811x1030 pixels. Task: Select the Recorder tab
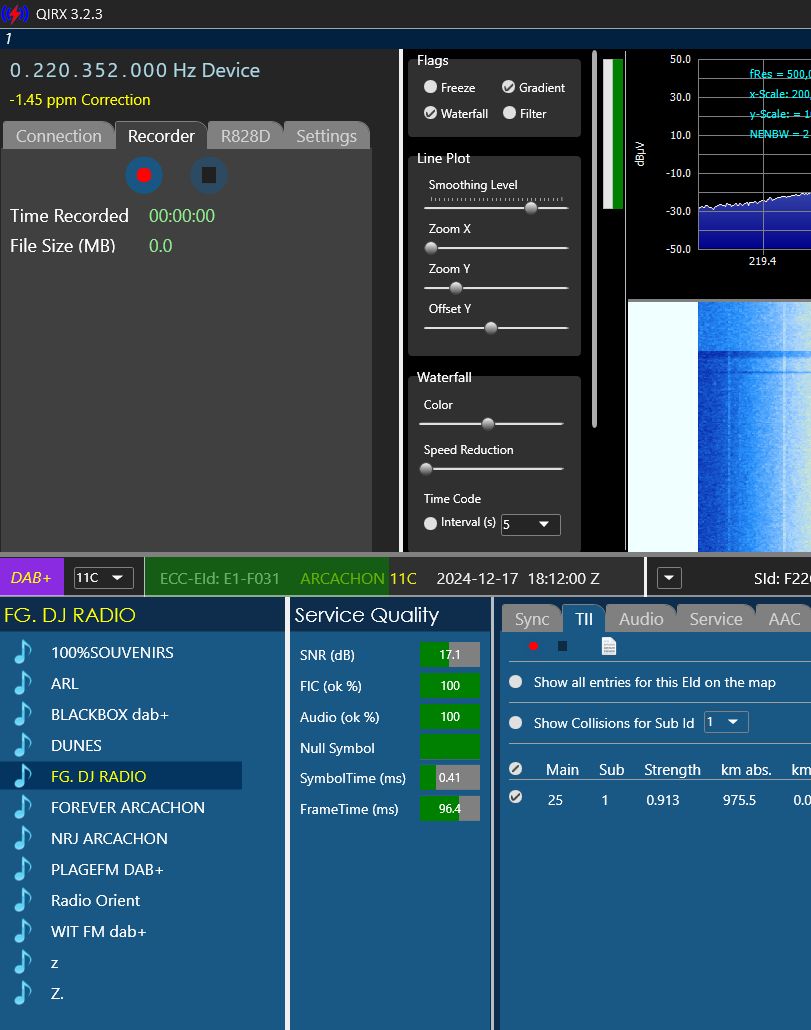click(x=161, y=136)
